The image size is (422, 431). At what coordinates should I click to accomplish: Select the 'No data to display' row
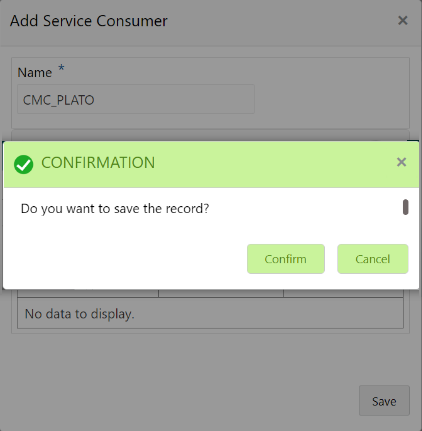210,314
